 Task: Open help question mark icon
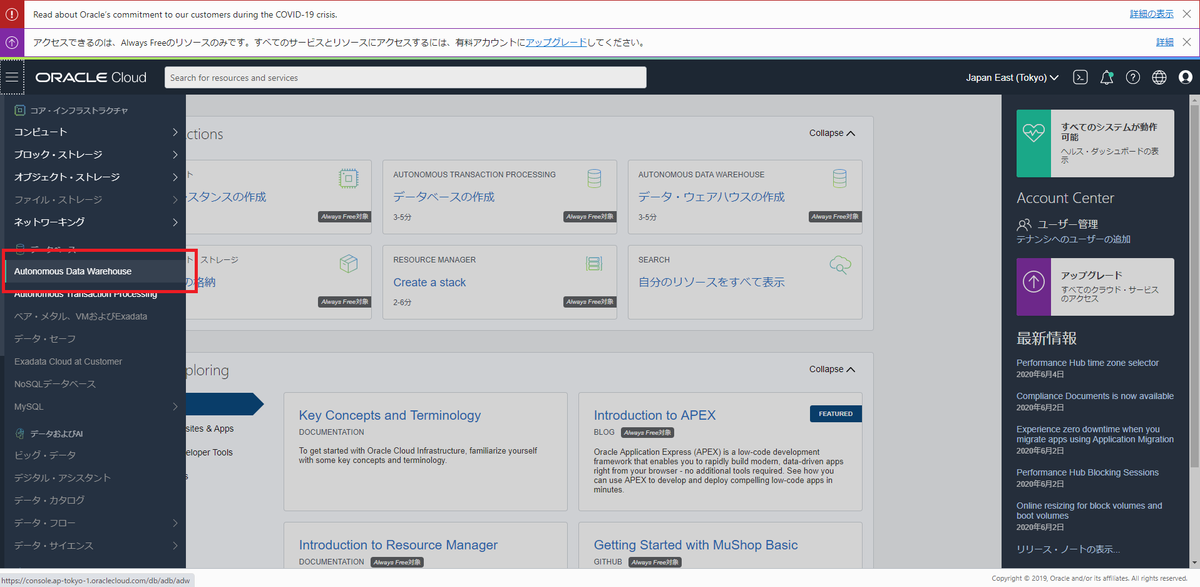[x=1133, y=77]
